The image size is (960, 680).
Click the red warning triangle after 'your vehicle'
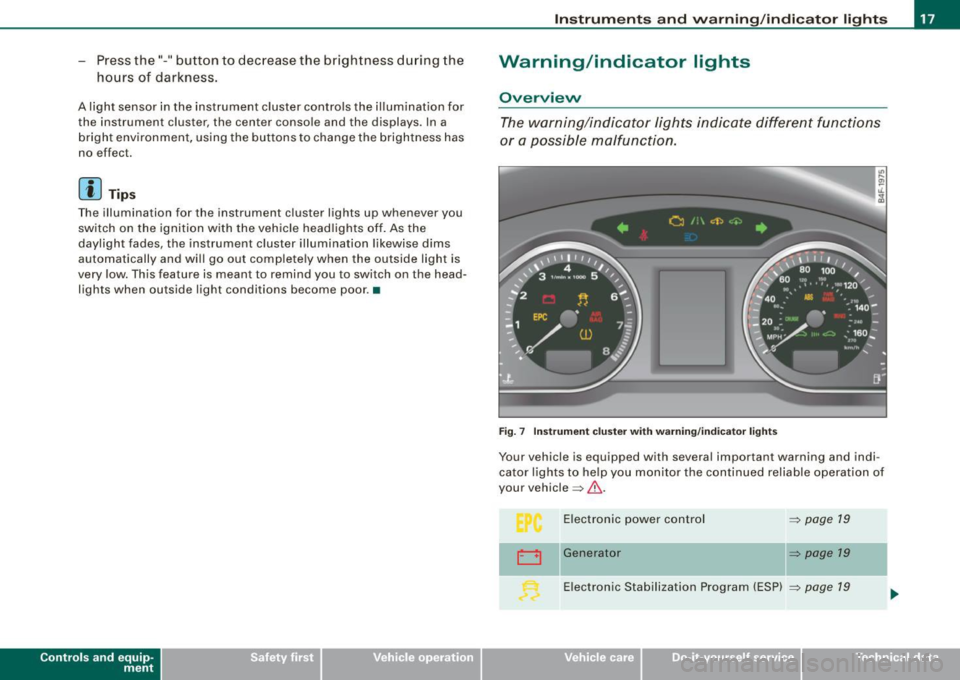click(x=594, y=488)
